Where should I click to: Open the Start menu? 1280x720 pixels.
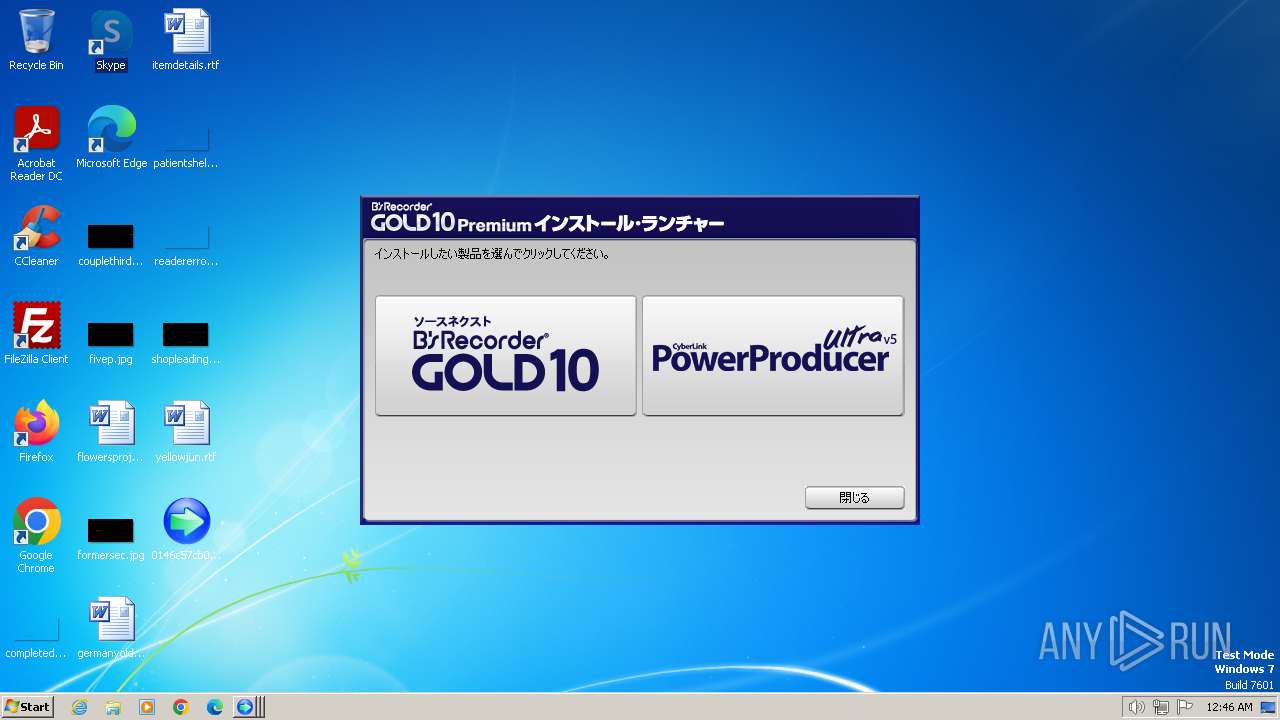[x=27, y=707]
